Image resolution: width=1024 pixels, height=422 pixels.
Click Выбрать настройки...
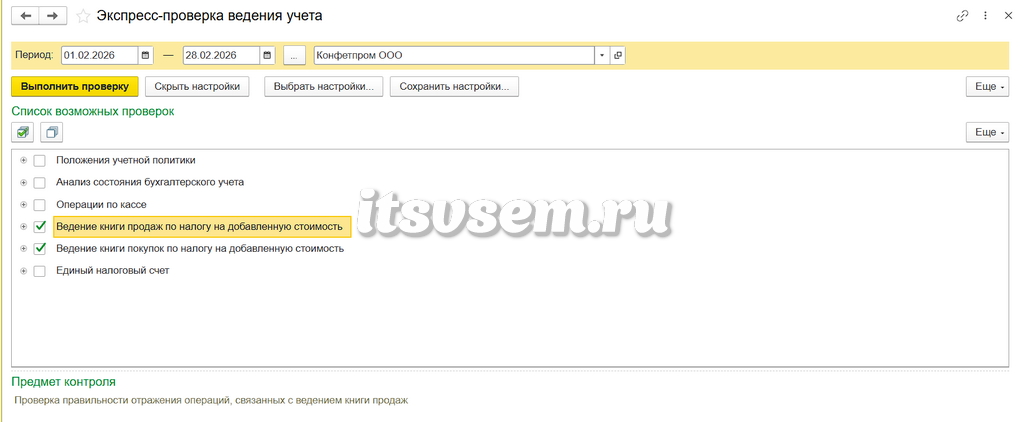click(323, 86)
